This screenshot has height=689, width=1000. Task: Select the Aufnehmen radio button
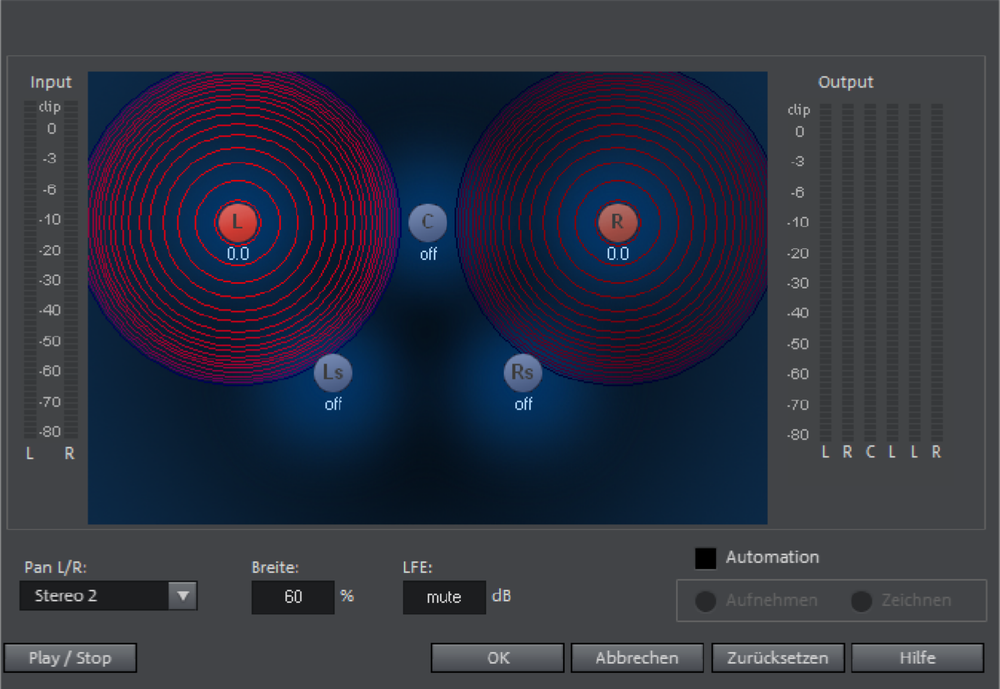(705, 601)
